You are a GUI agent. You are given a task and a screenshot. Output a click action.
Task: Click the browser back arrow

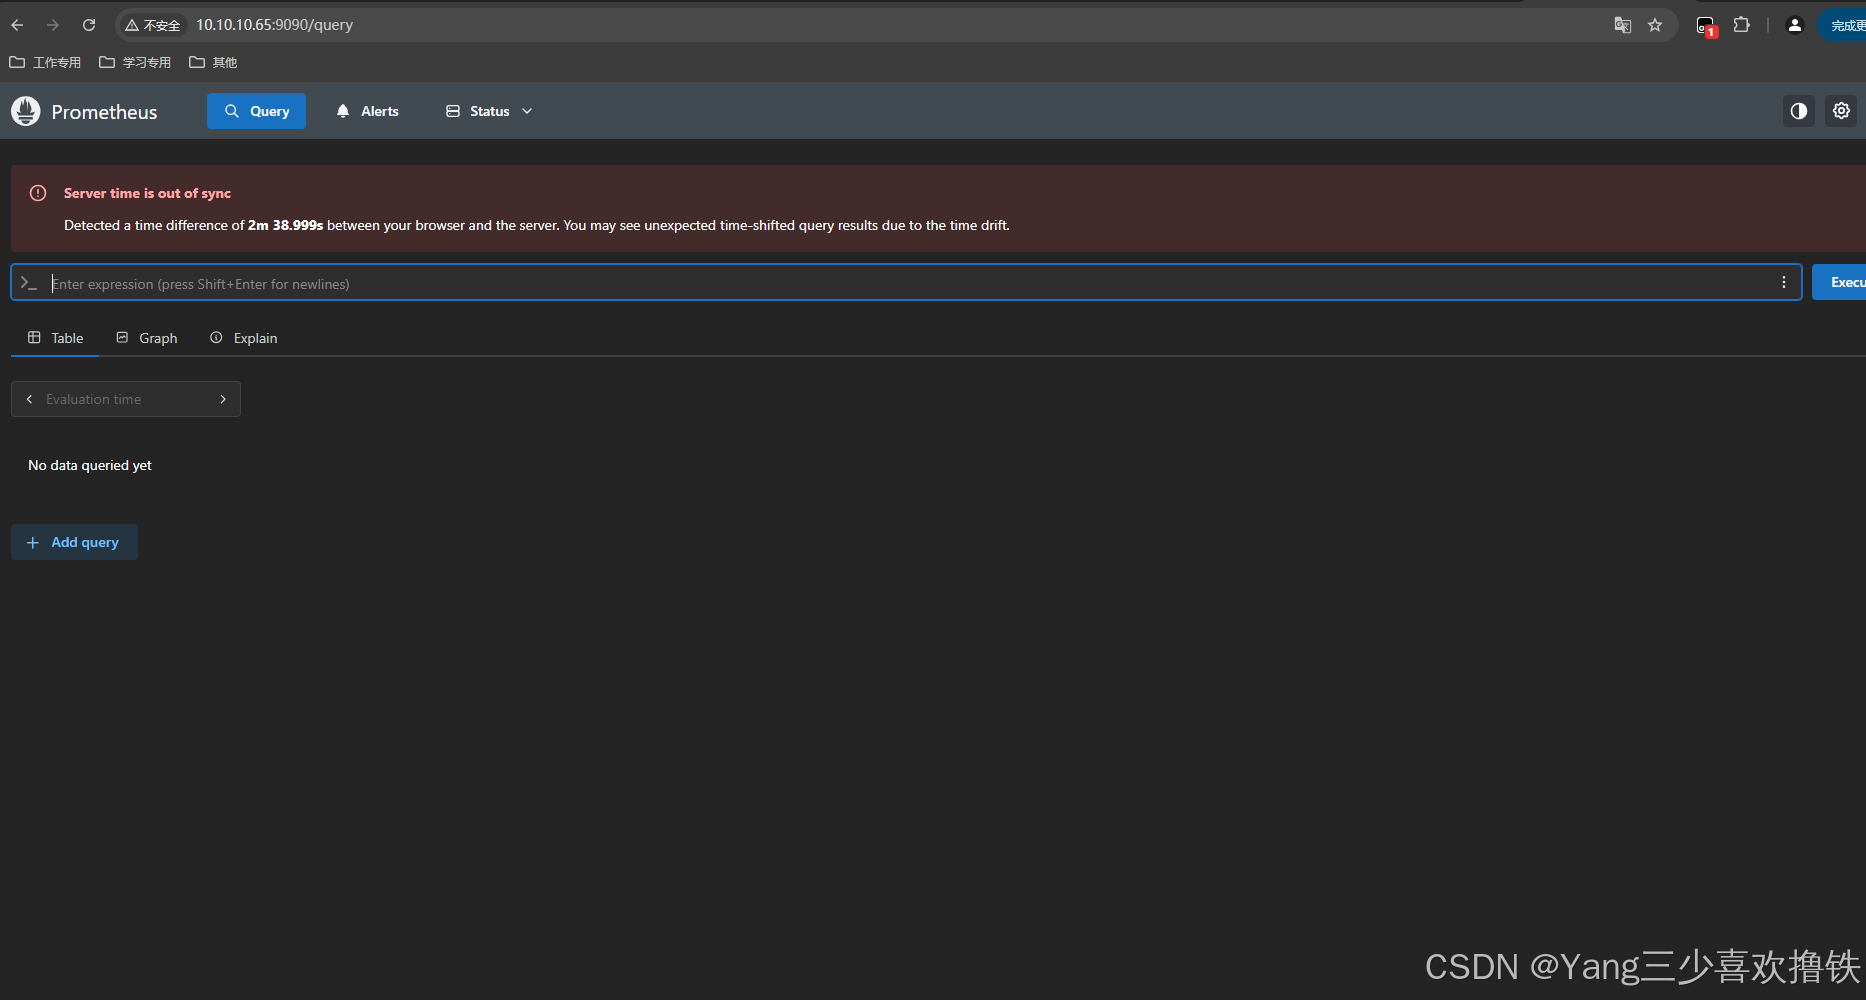(x=17, y=25)
